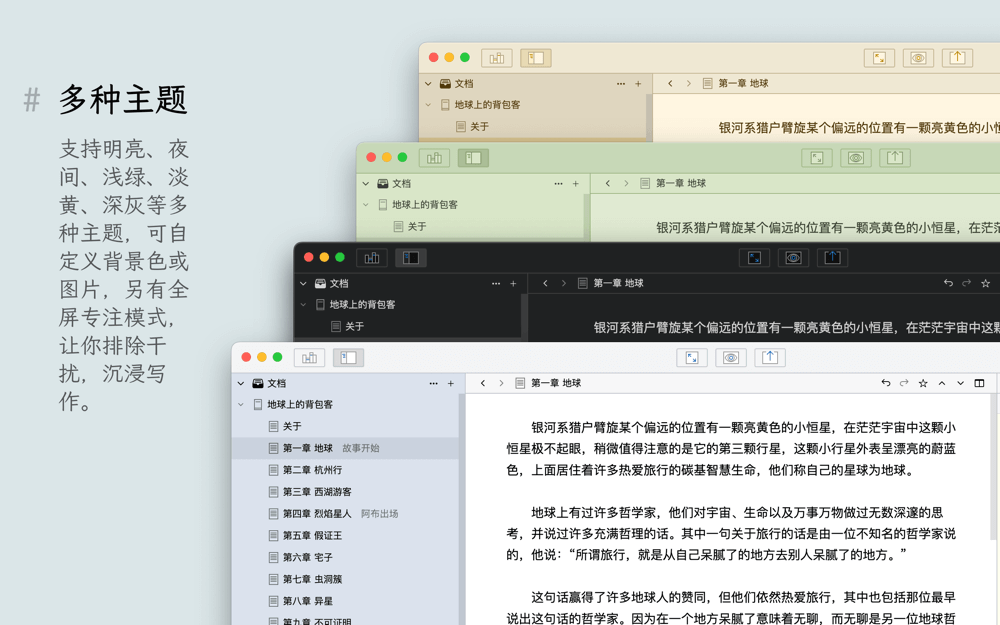Image resolution: width=1000 pixels, height=625 pixels.
Task: Select 第二章 杭州行 document
Action: click(345, 470)
